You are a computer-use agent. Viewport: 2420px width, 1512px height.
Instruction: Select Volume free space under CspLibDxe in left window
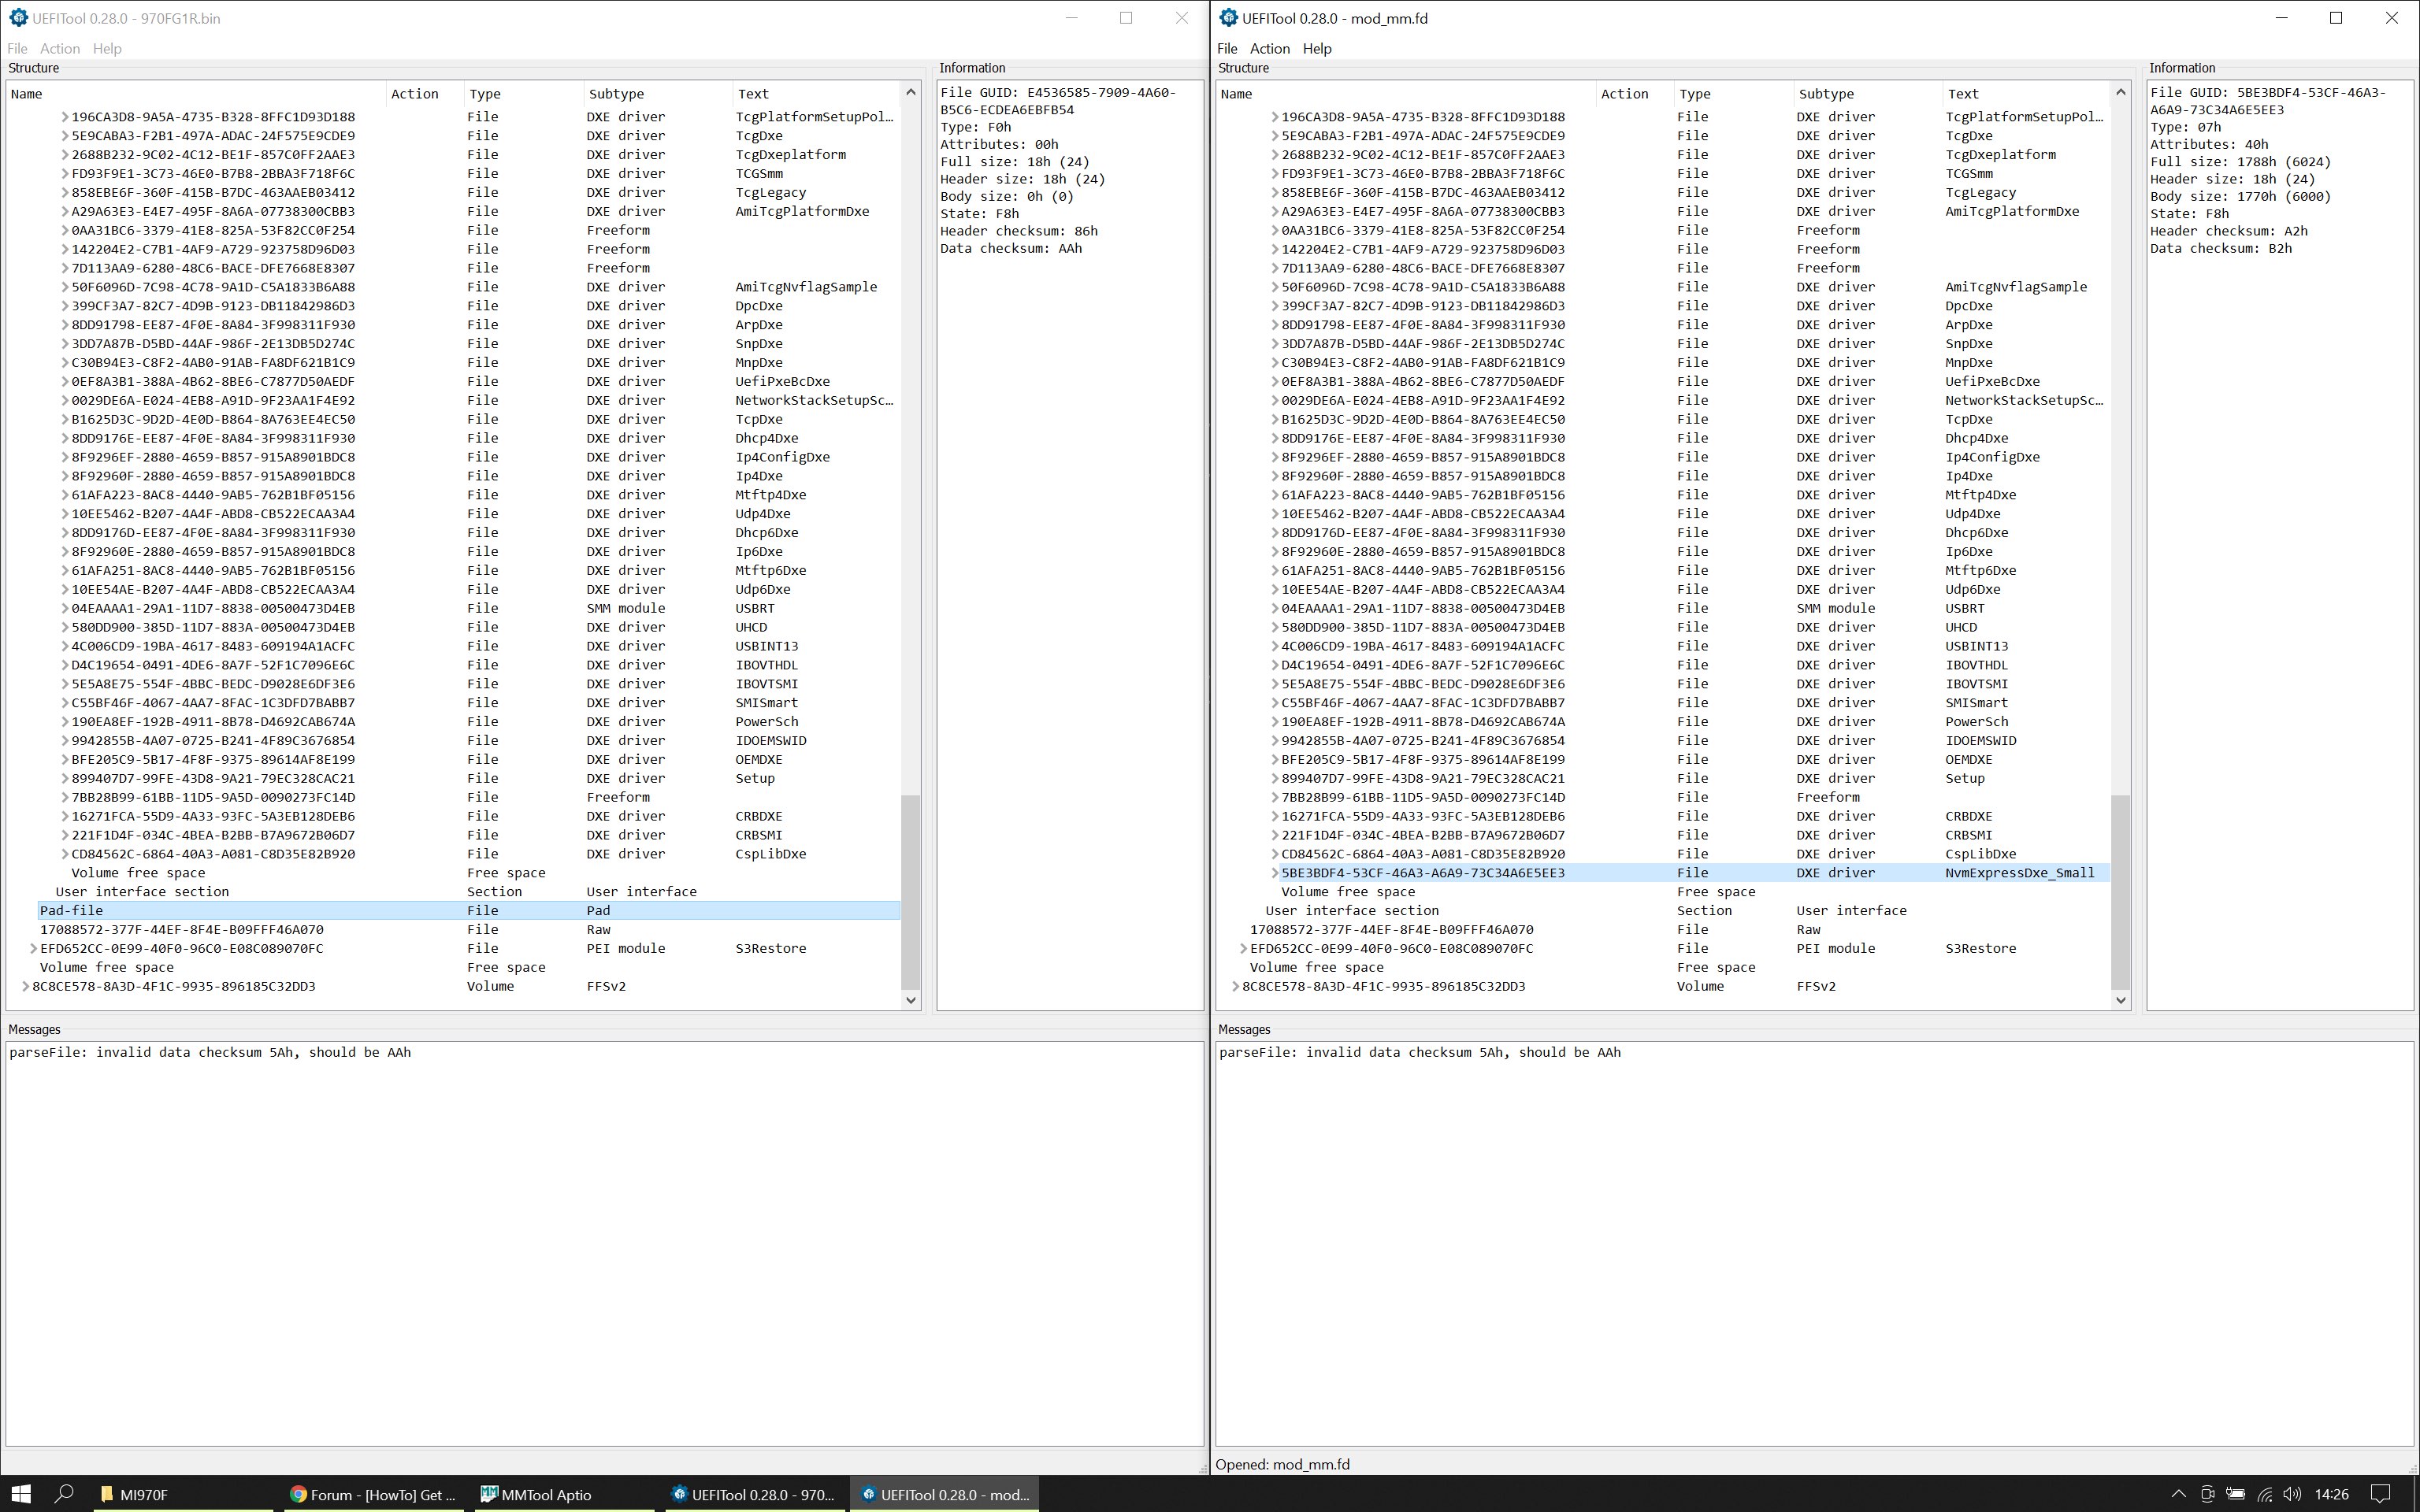484,873
